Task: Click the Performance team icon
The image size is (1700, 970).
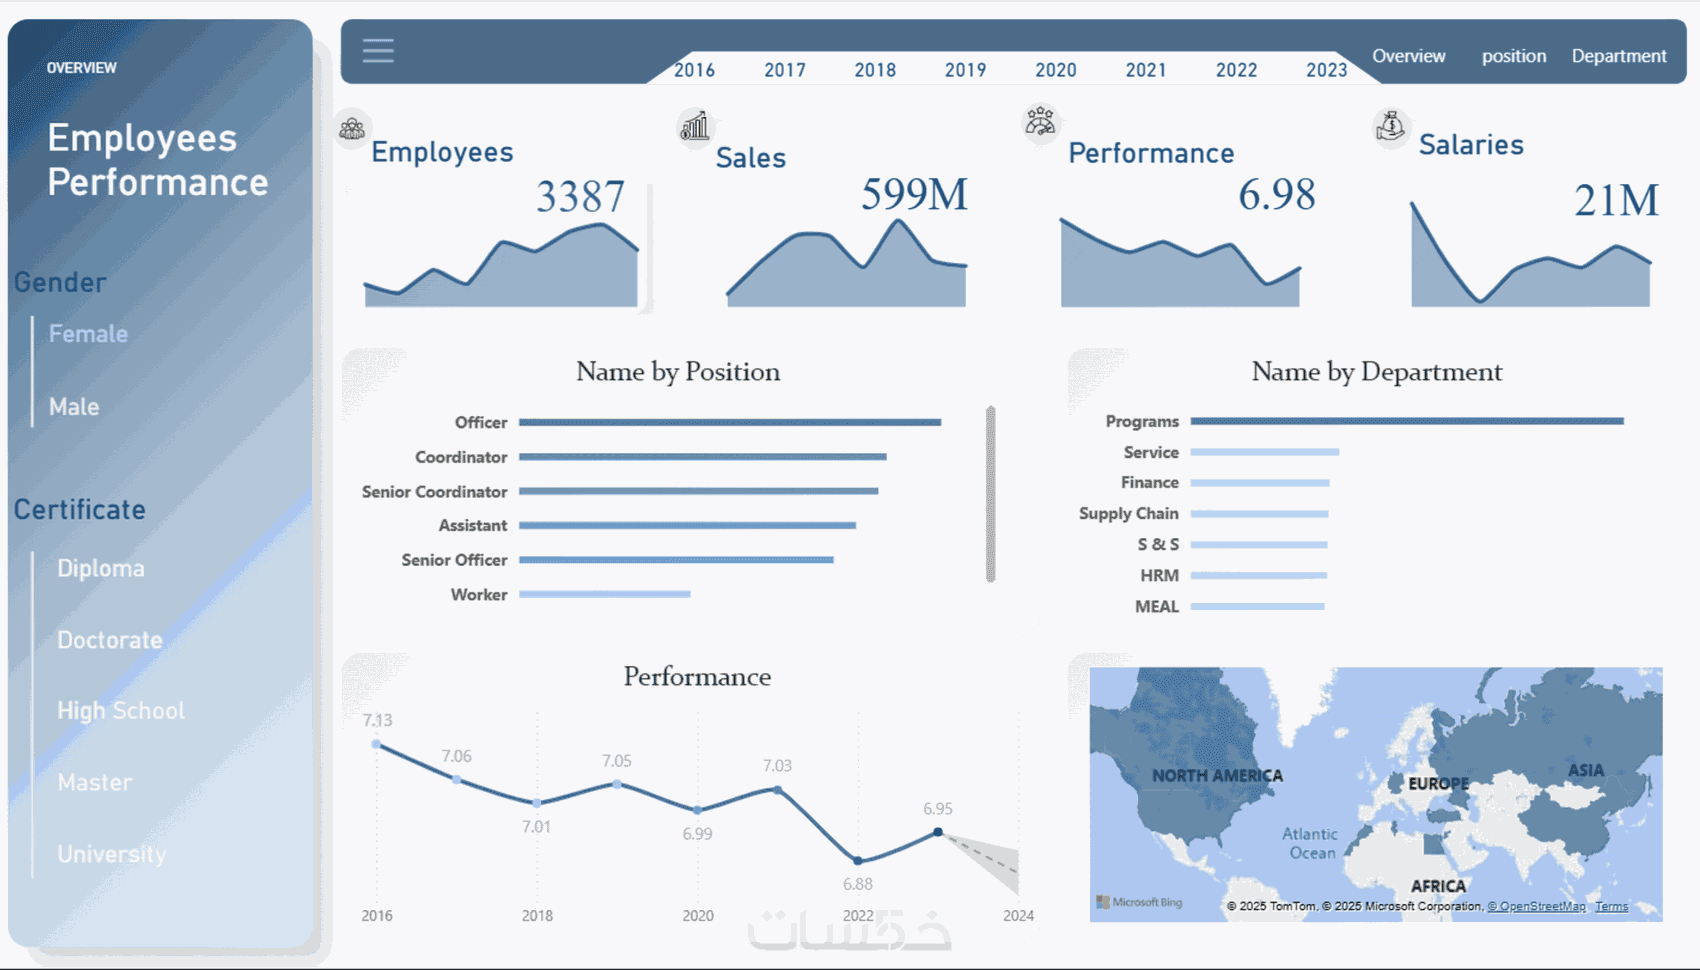Action: pyautogui.click(x=1040, y=122)
